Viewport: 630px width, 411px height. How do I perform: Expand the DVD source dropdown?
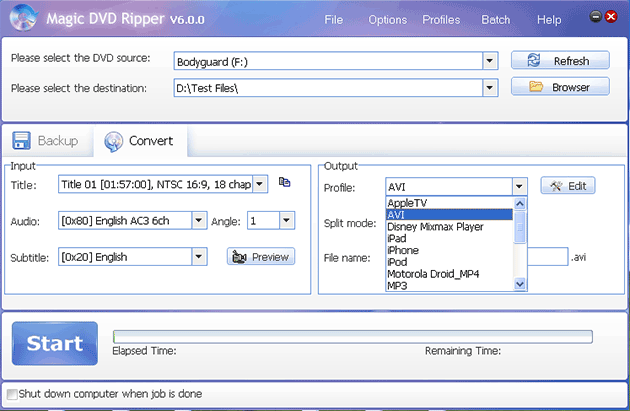coord(489,61)
